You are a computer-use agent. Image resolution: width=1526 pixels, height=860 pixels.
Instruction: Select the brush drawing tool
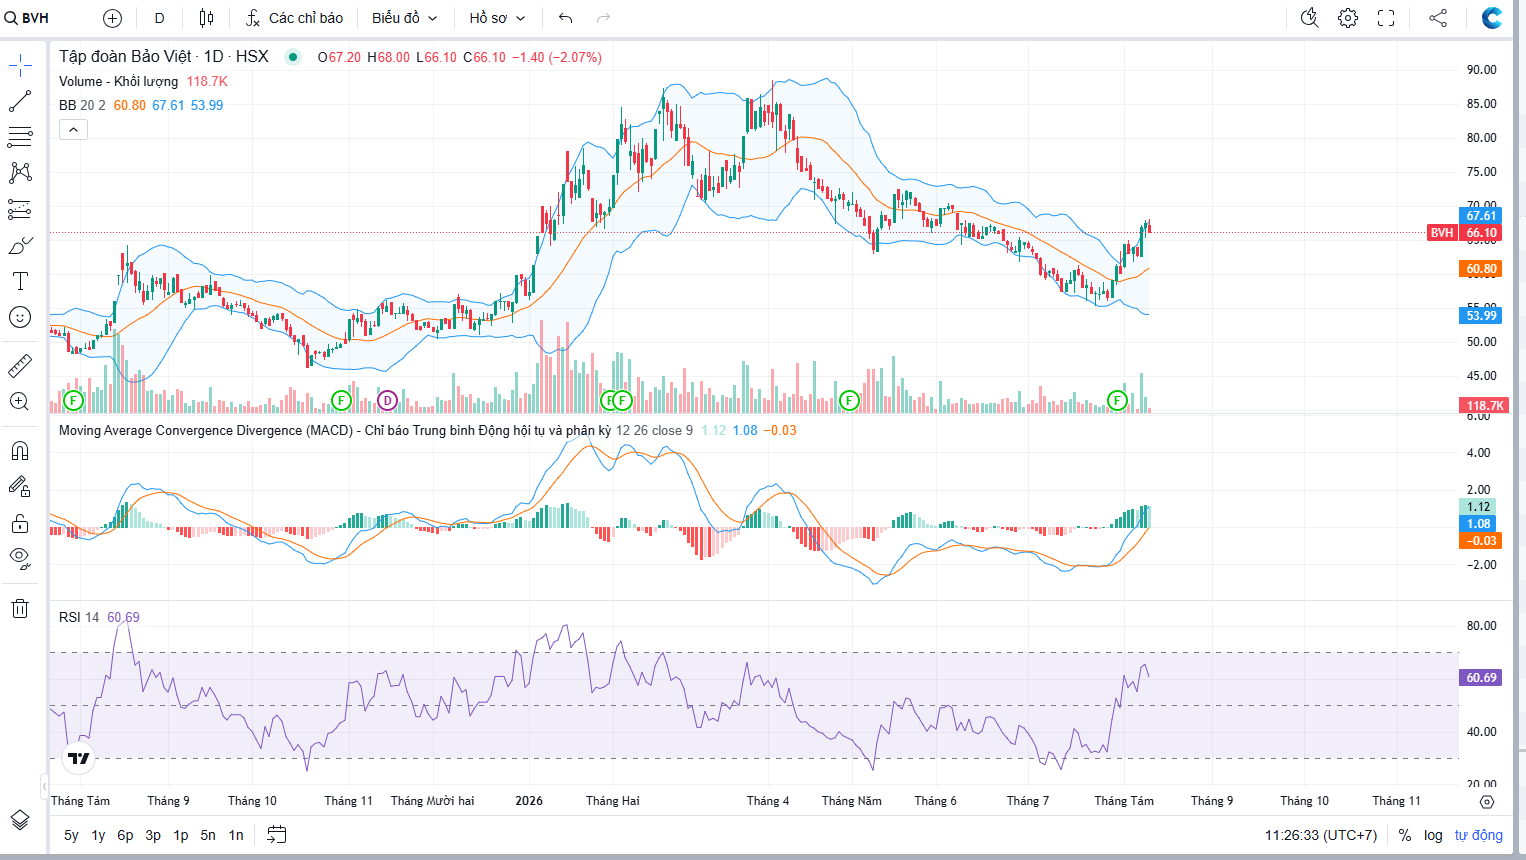pos(20,245)
